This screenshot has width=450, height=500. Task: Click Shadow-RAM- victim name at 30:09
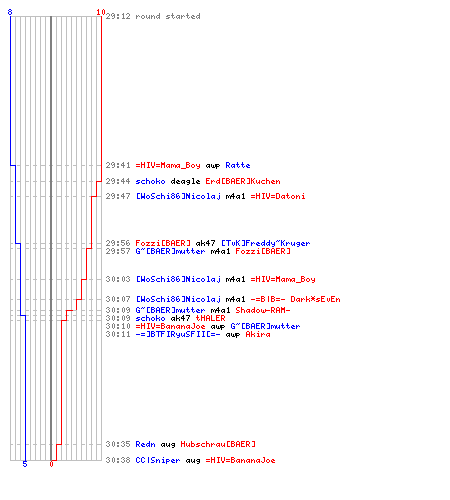263,310
